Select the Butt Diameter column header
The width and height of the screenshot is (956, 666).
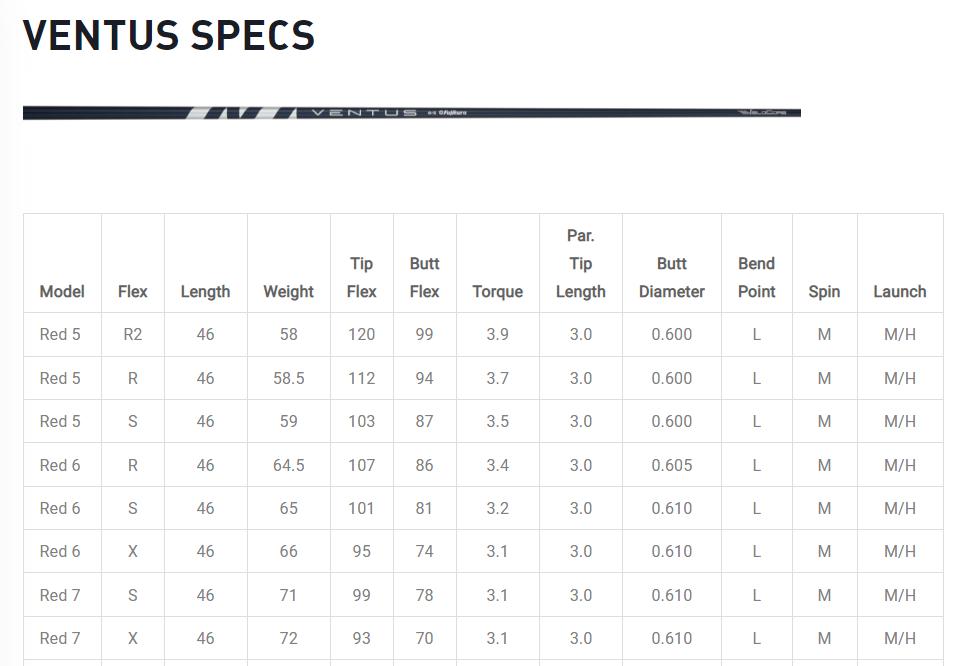coord(671,278)
